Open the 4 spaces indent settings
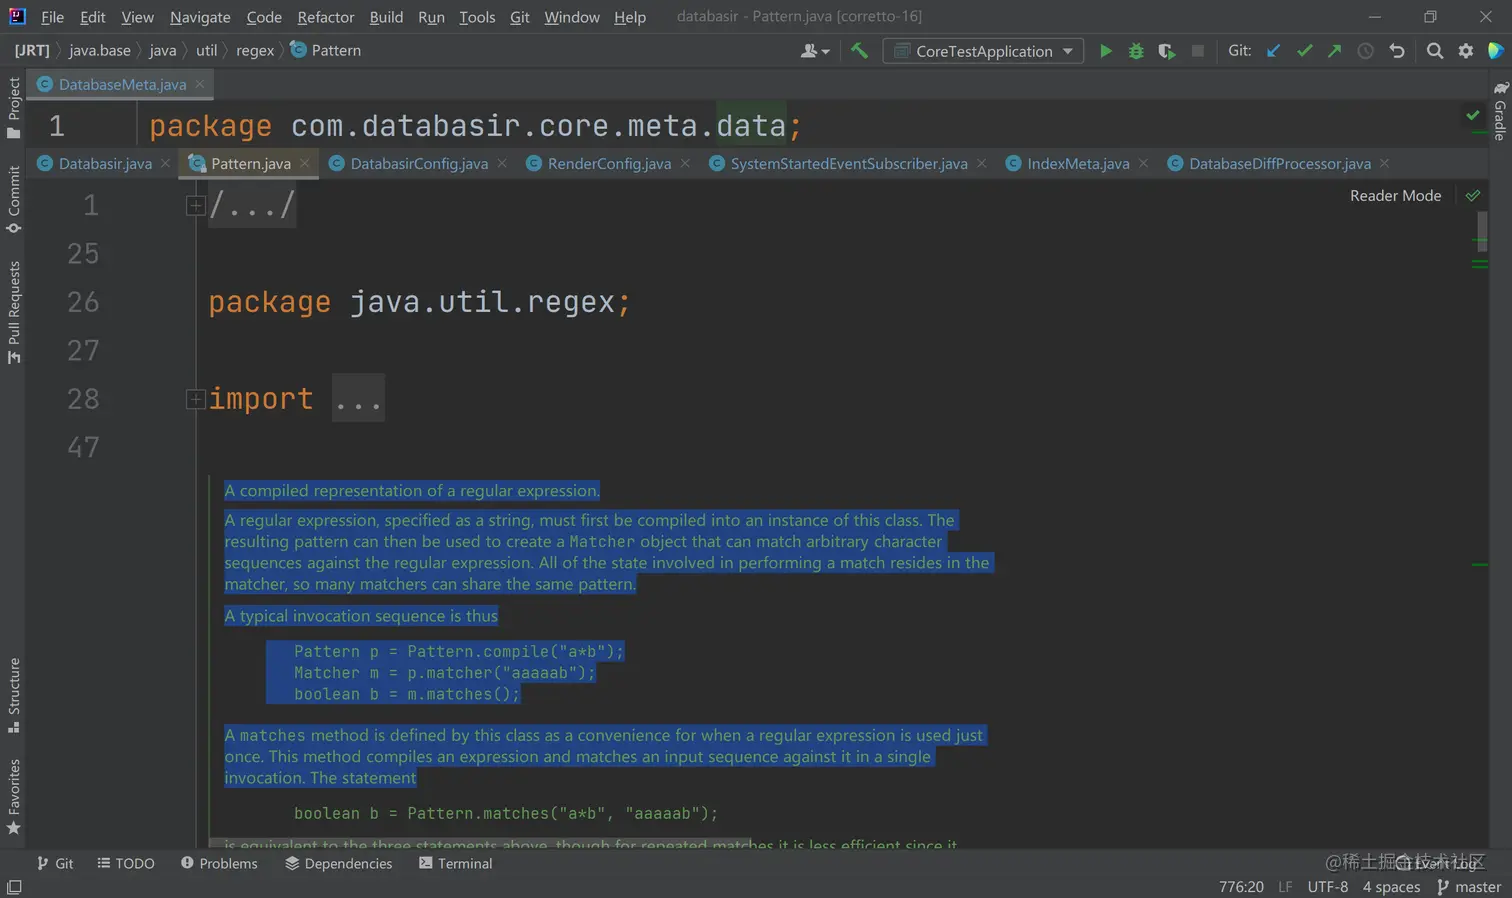 pos(1391,887)
